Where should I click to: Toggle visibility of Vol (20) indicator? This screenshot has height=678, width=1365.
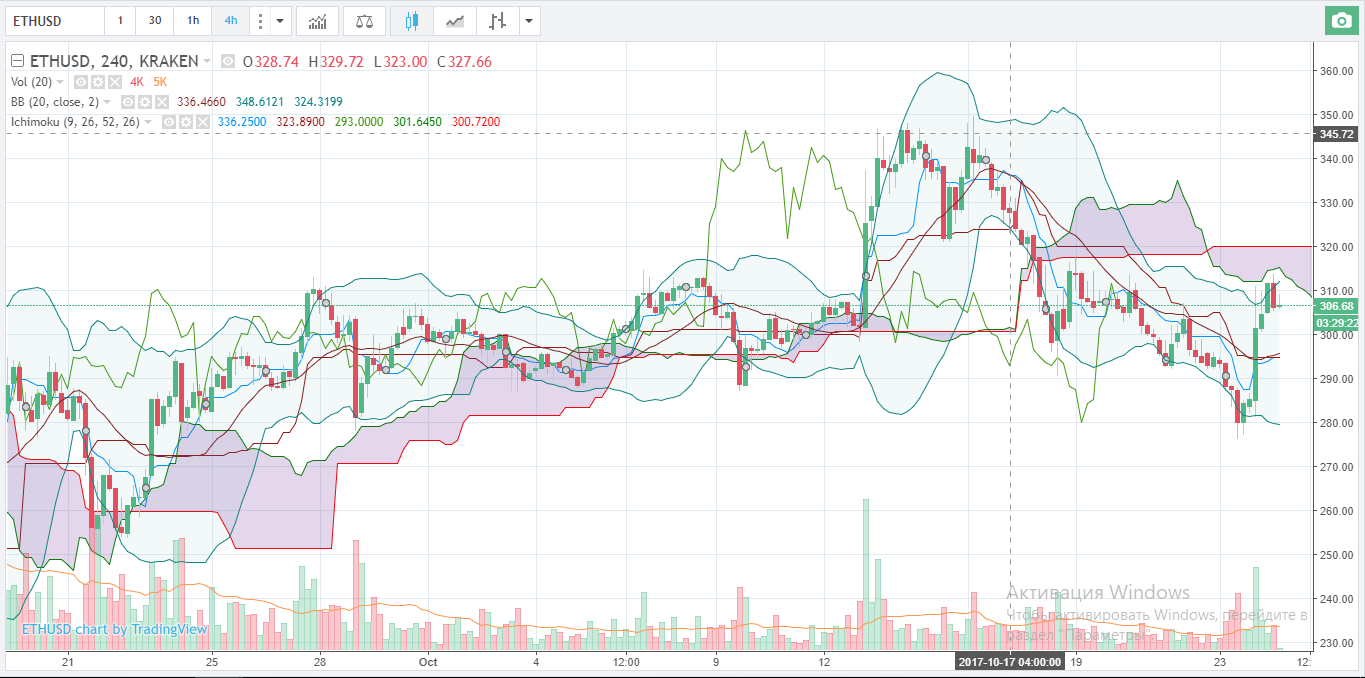[83, 82]
